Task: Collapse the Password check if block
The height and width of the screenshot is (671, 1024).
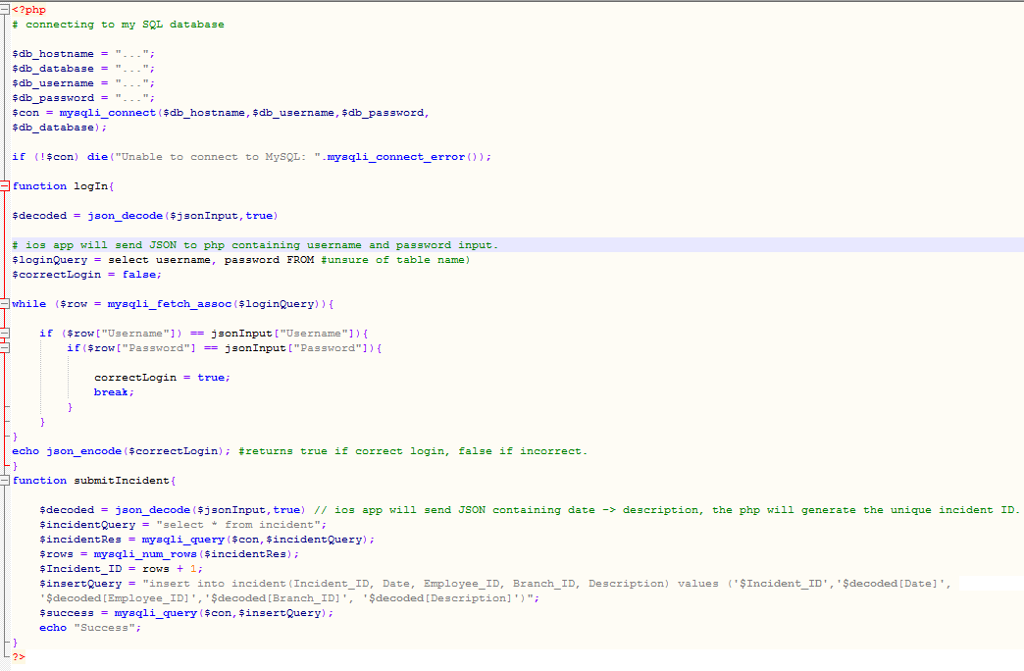Action: [4, 347]
